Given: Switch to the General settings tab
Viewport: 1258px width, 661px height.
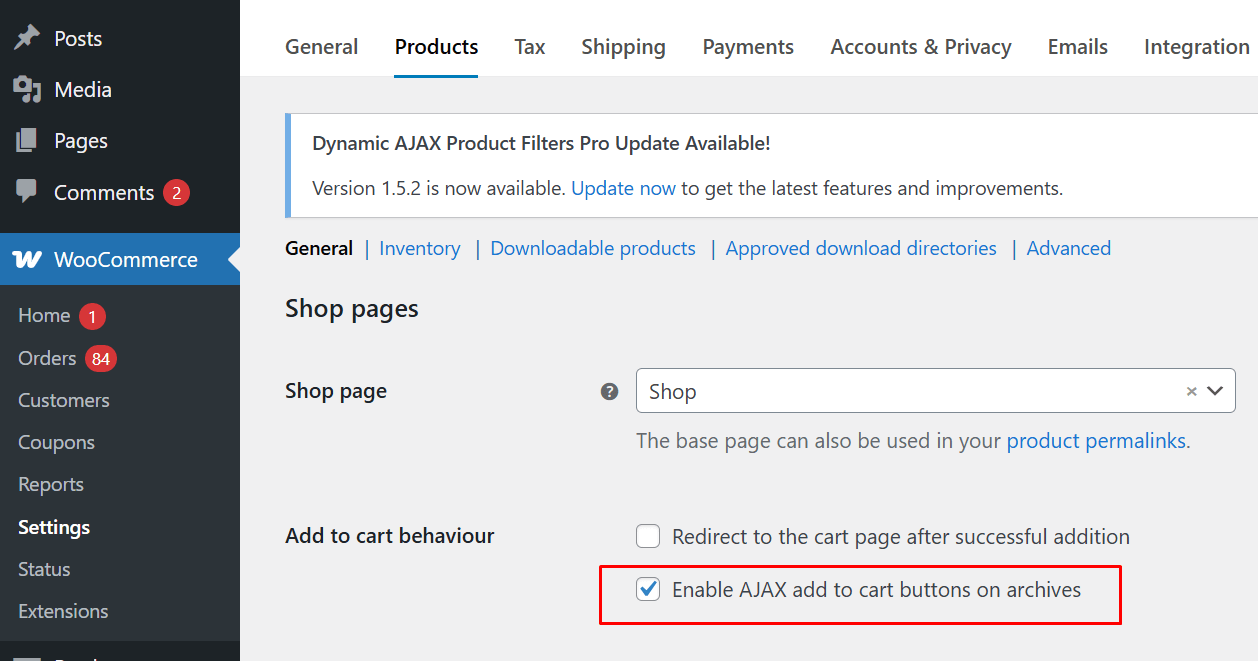Looking at the screenshot, I should click(321, 47).
